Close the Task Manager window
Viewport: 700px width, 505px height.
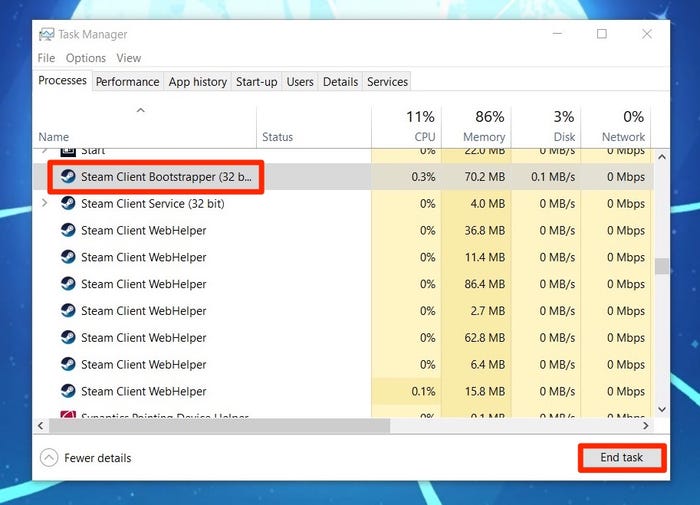(x=647, y=33)
